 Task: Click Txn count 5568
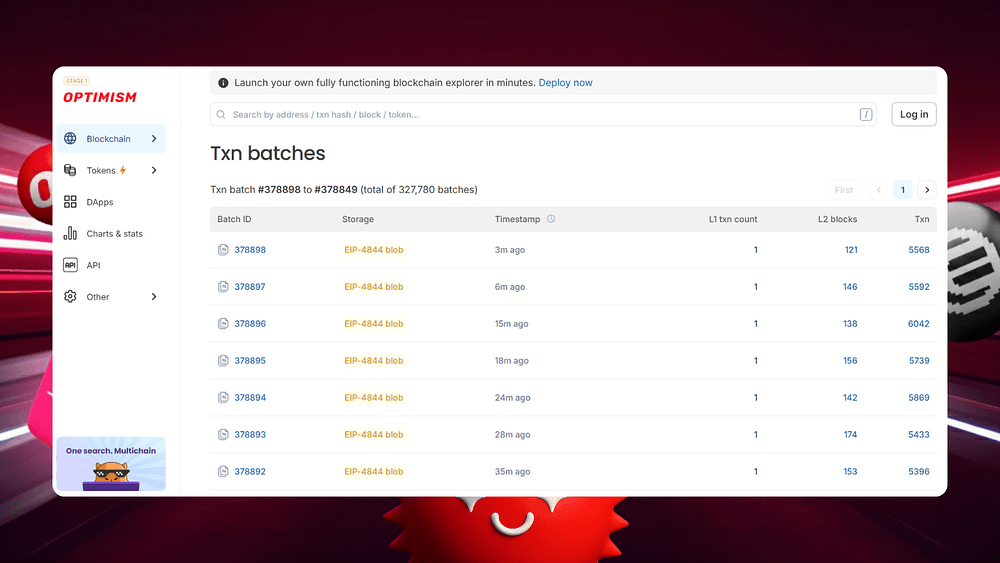click(919, 250)
